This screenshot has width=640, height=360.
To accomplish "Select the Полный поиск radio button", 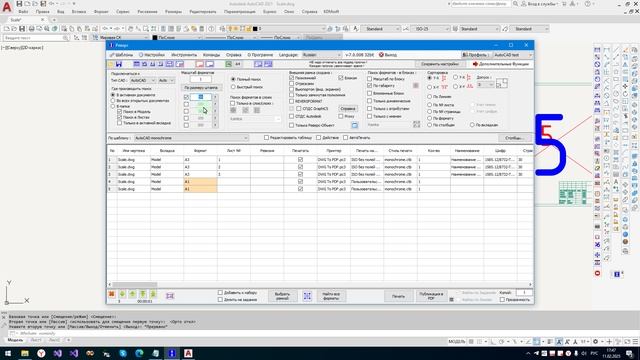I will [233, 79].
